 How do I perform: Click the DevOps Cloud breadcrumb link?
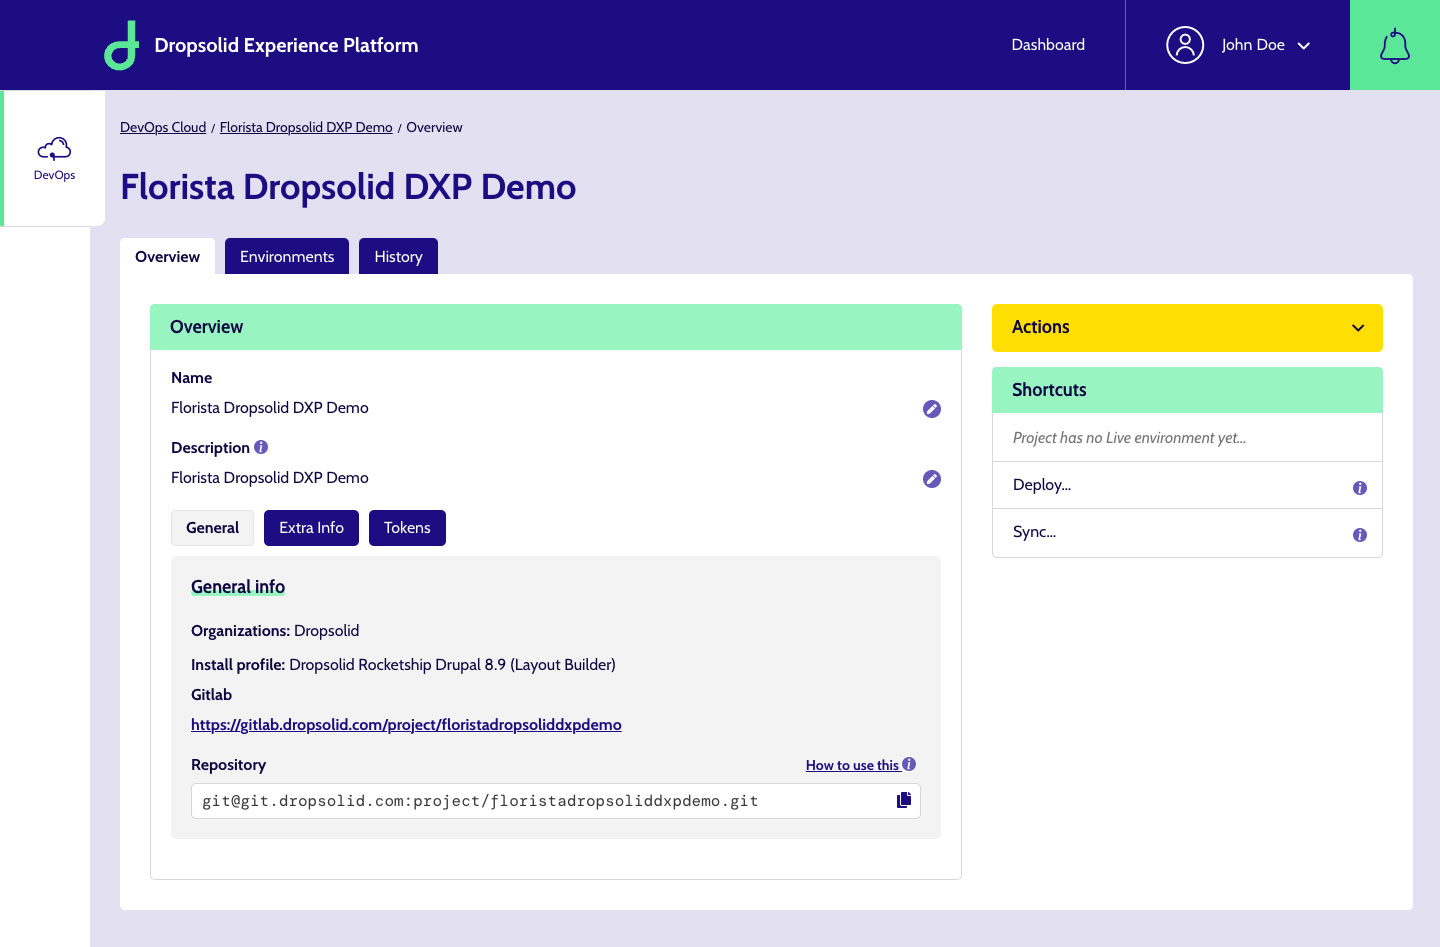[163, 127]
